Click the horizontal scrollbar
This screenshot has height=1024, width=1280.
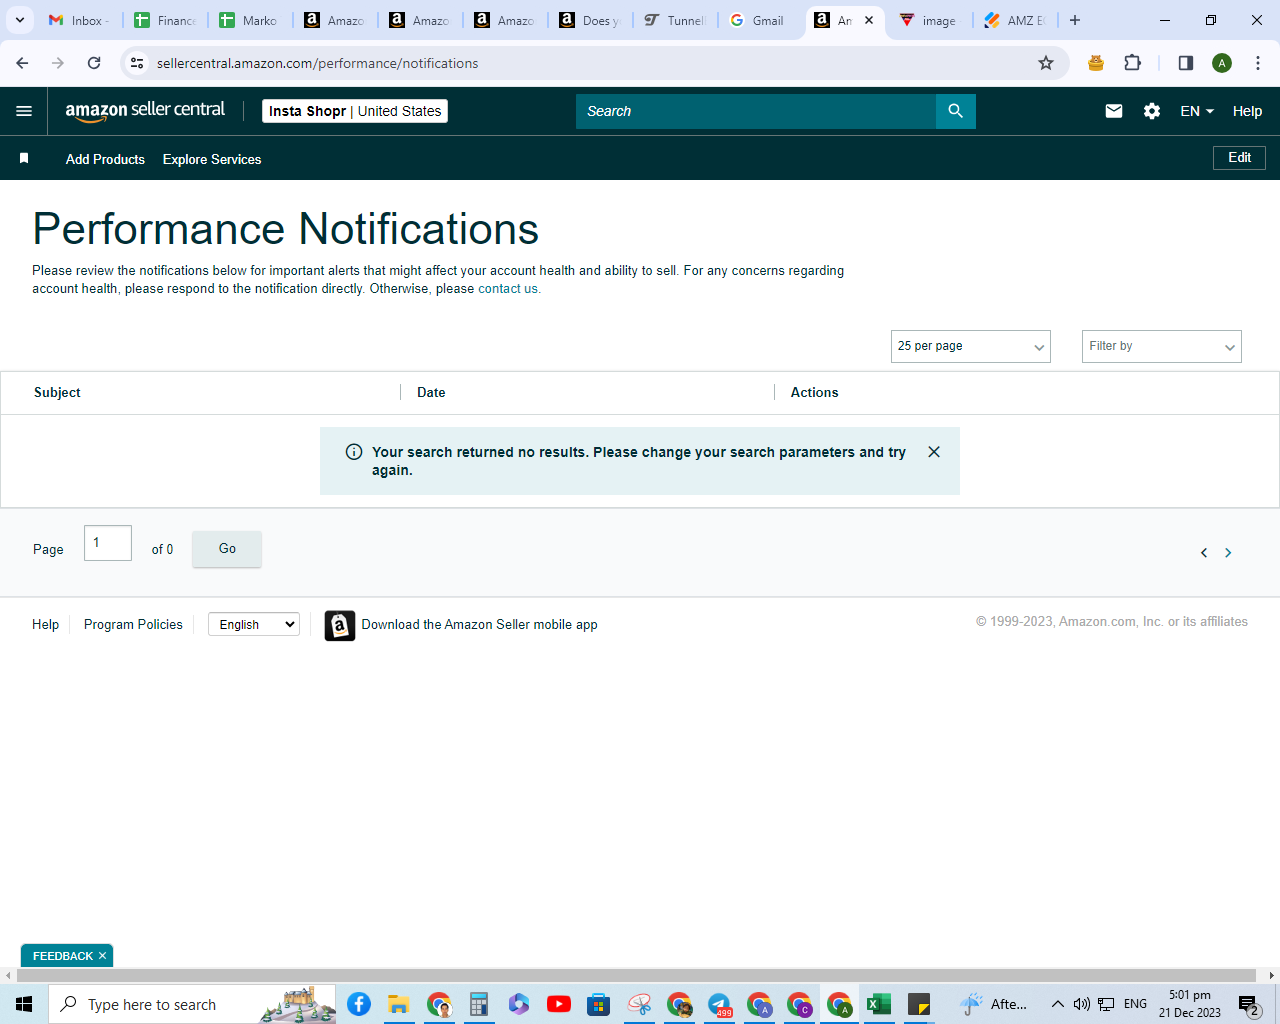(x=636, y=975)
